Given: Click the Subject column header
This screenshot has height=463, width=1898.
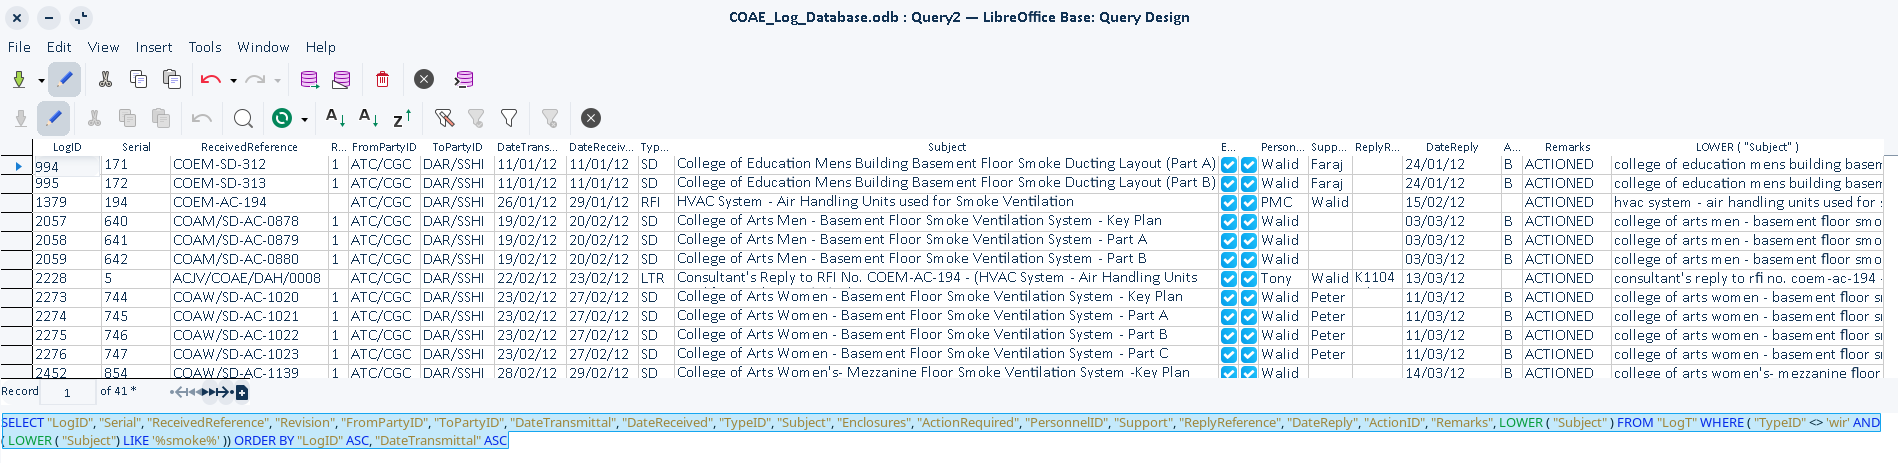Looking at the screenshot, I should (x=947, y=147).
